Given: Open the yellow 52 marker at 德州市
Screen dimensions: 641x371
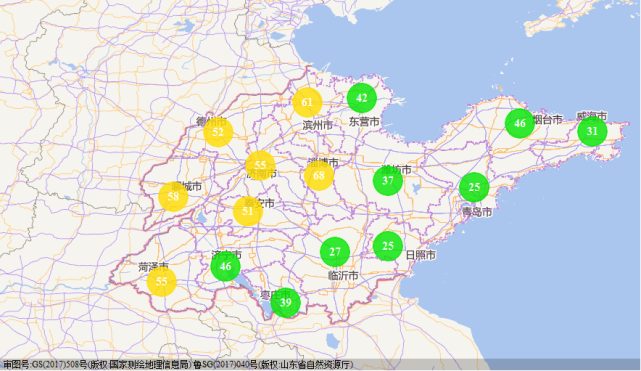Looking at the screenshot, I should pos(218,132).
